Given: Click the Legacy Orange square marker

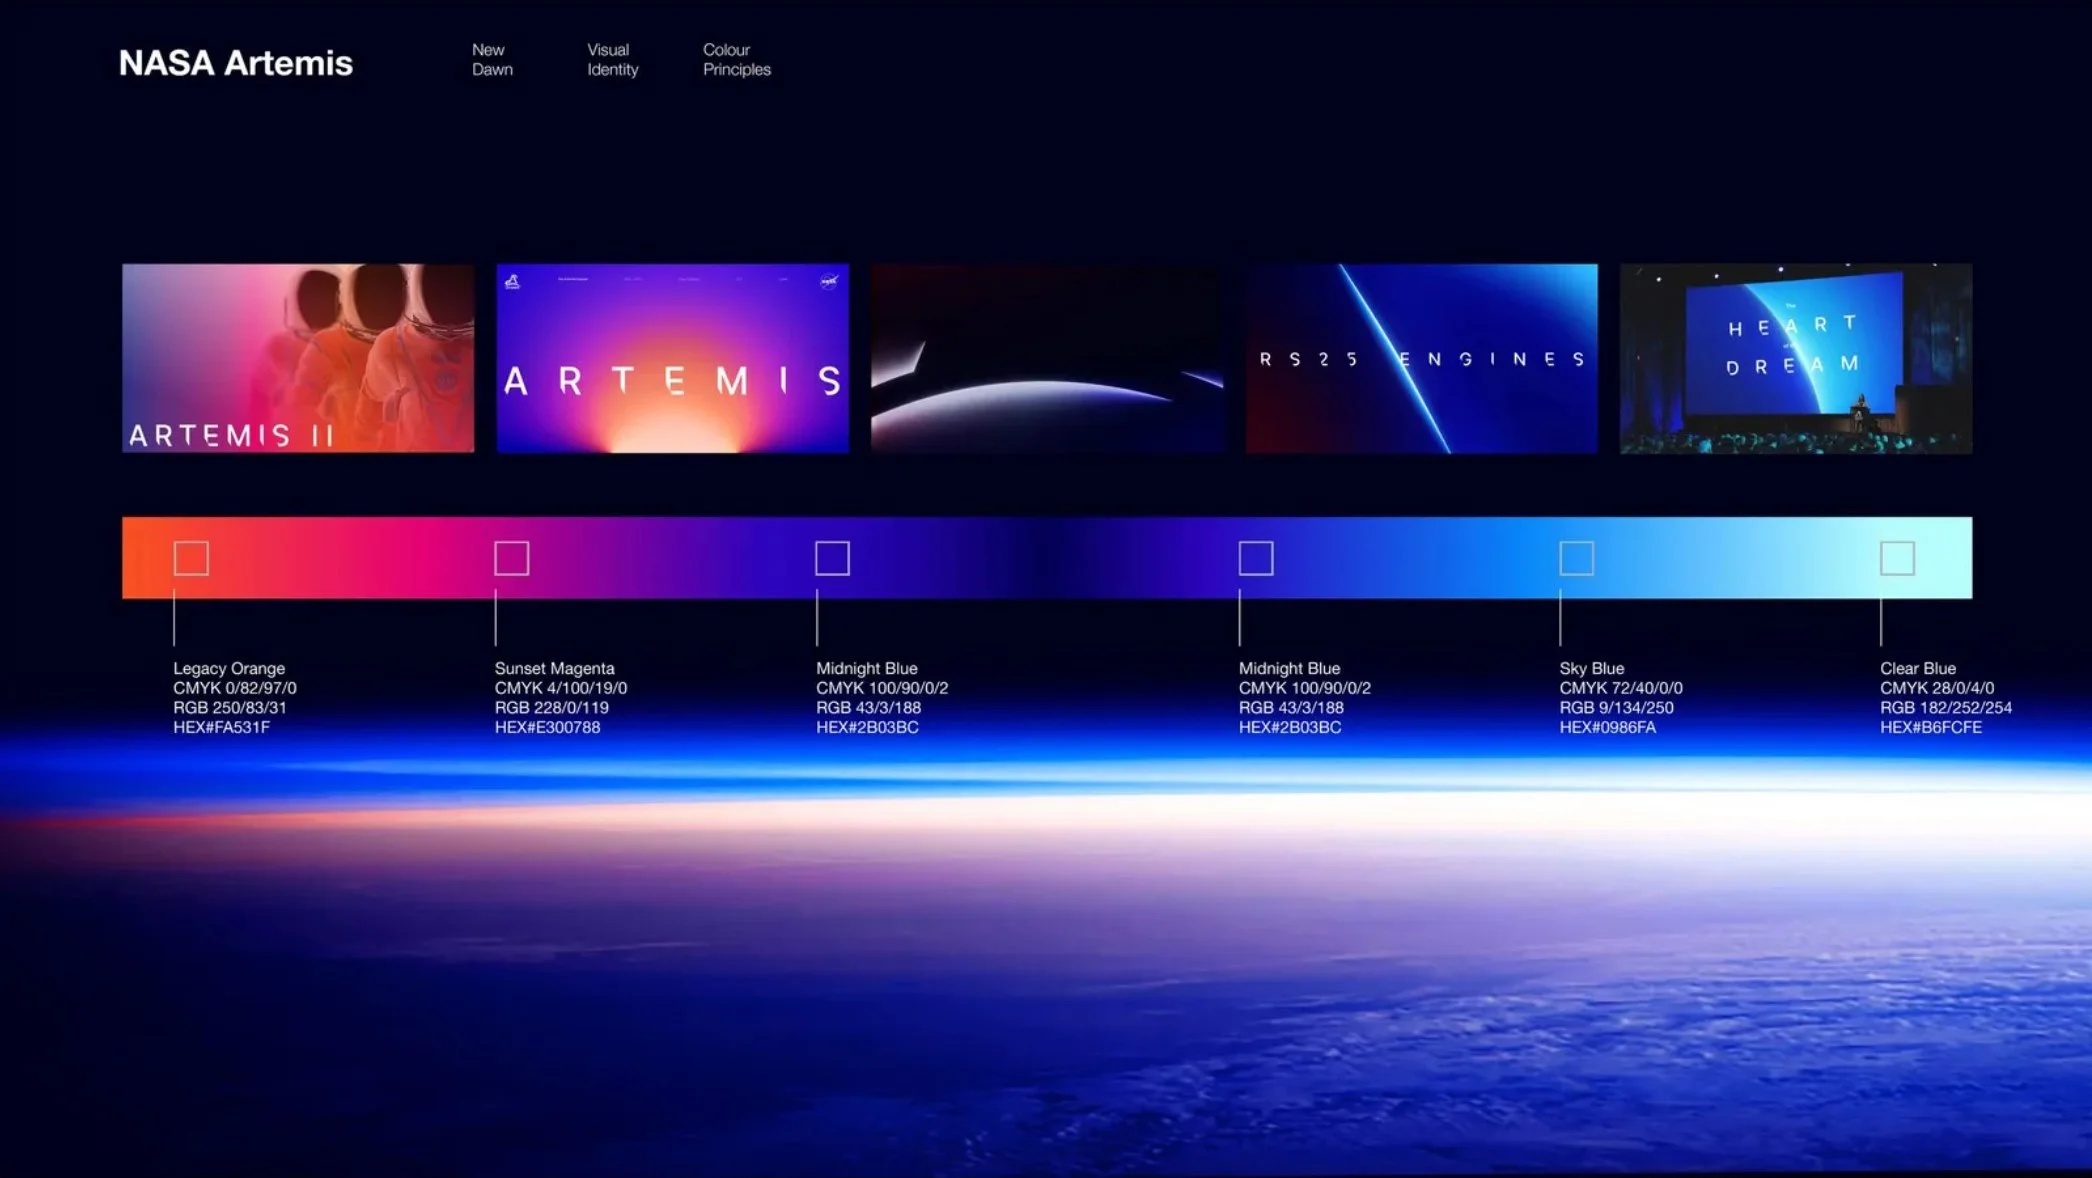Looking at the screenshot, I should coord(191,558).
